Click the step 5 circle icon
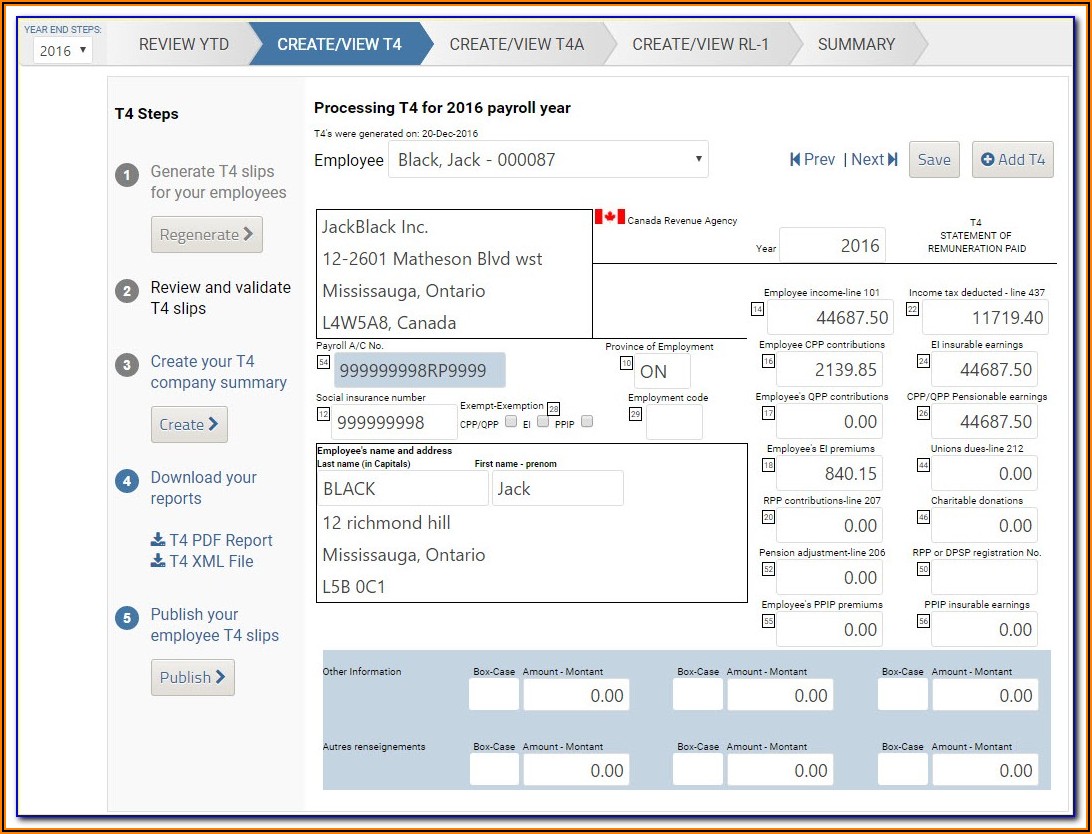Viewport: 1092px width, 834px height. [x=126, y=618]
